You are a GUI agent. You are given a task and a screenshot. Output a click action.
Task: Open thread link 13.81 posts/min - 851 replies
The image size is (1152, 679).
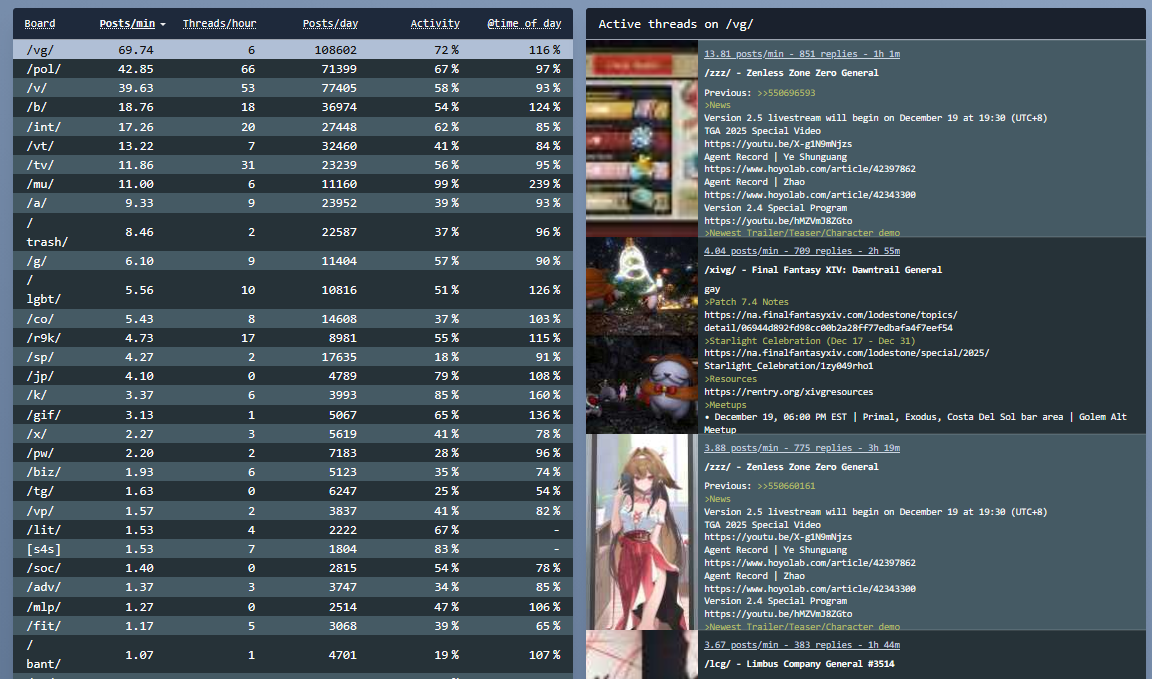pos(802,54)
